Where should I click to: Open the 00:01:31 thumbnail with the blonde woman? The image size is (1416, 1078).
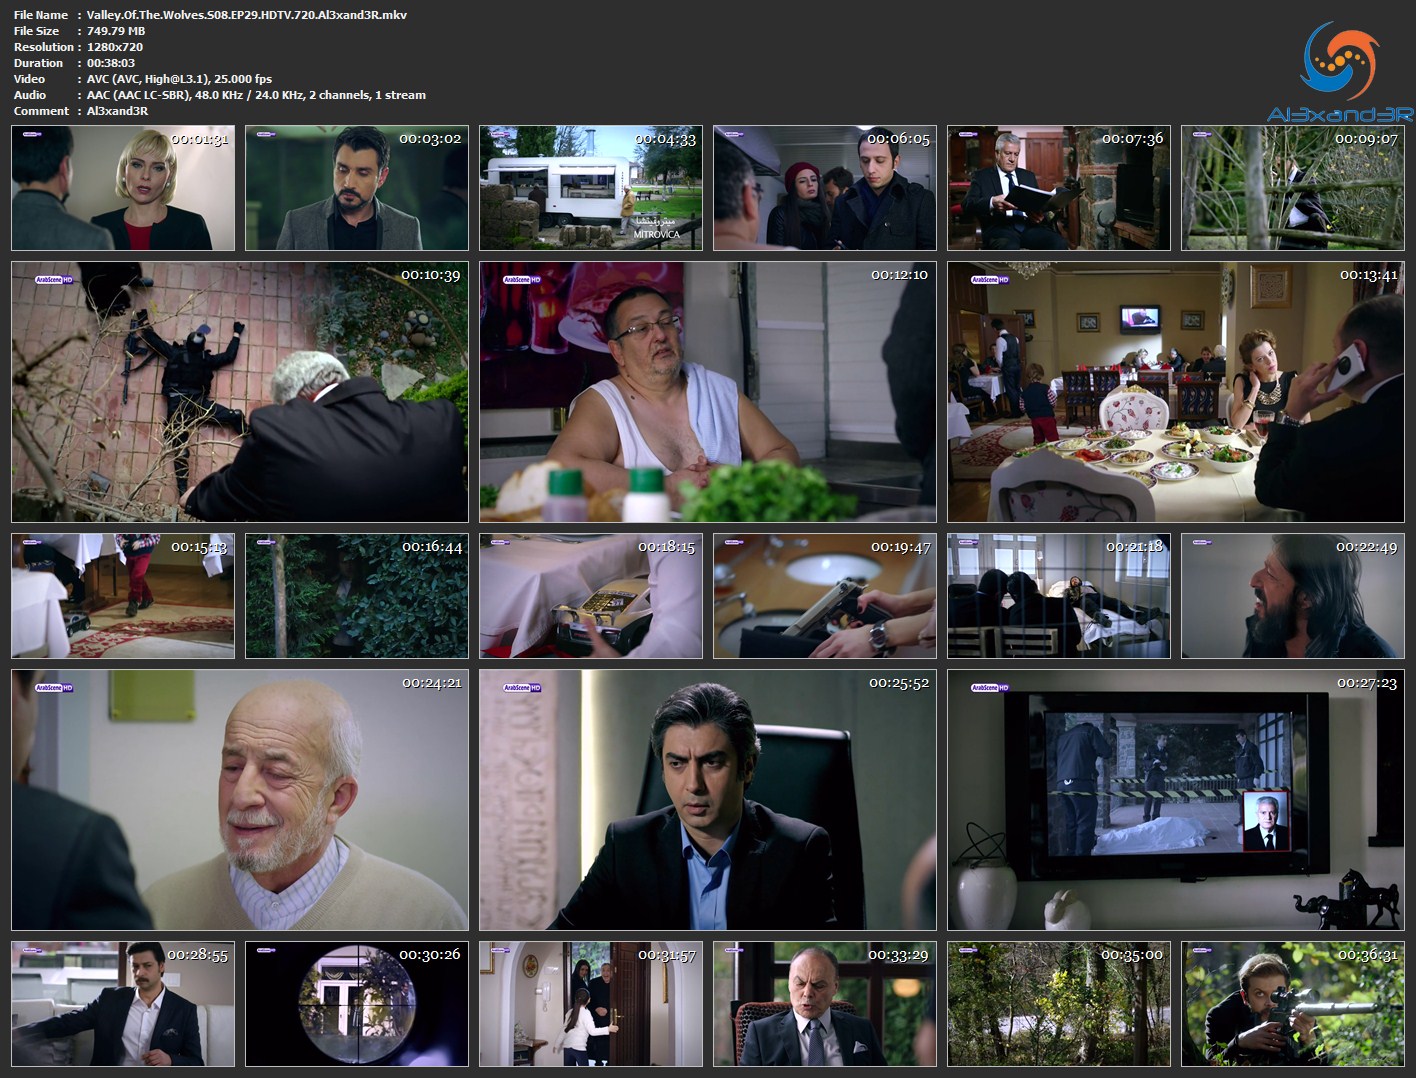(x=123, y=188)
